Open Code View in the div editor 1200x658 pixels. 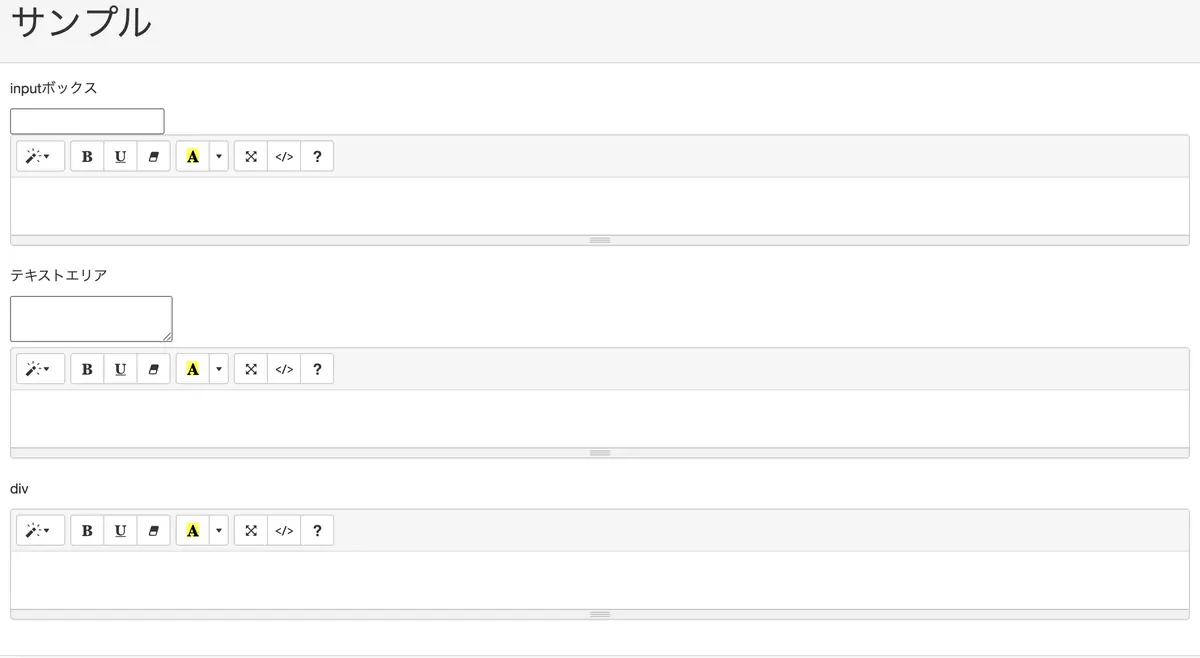[x=284, y=530]
